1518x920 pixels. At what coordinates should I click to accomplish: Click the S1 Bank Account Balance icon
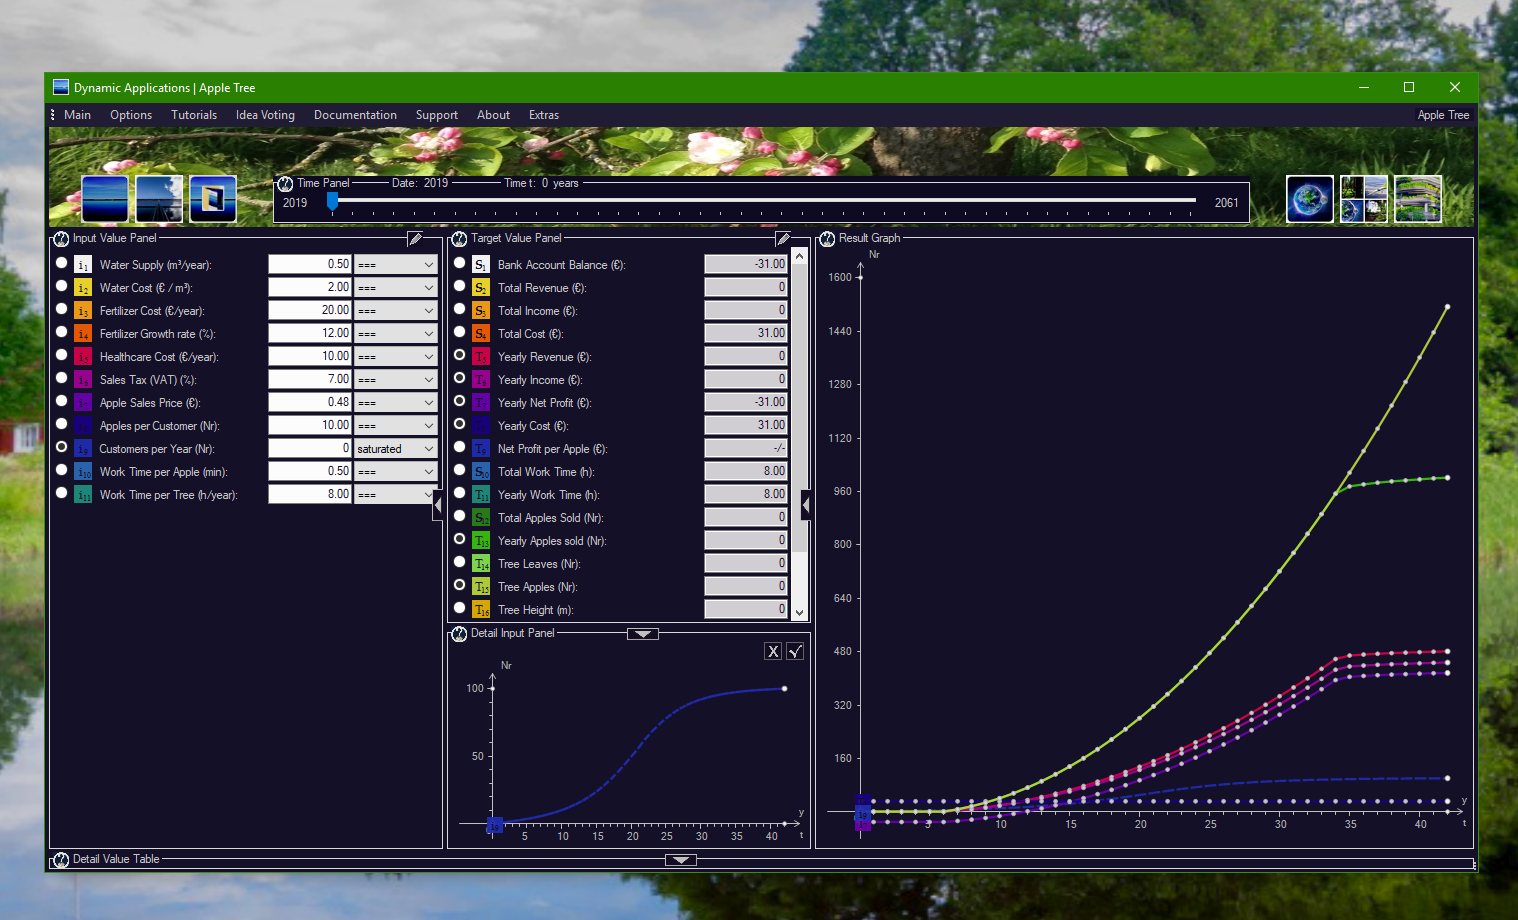coord(480,264)
